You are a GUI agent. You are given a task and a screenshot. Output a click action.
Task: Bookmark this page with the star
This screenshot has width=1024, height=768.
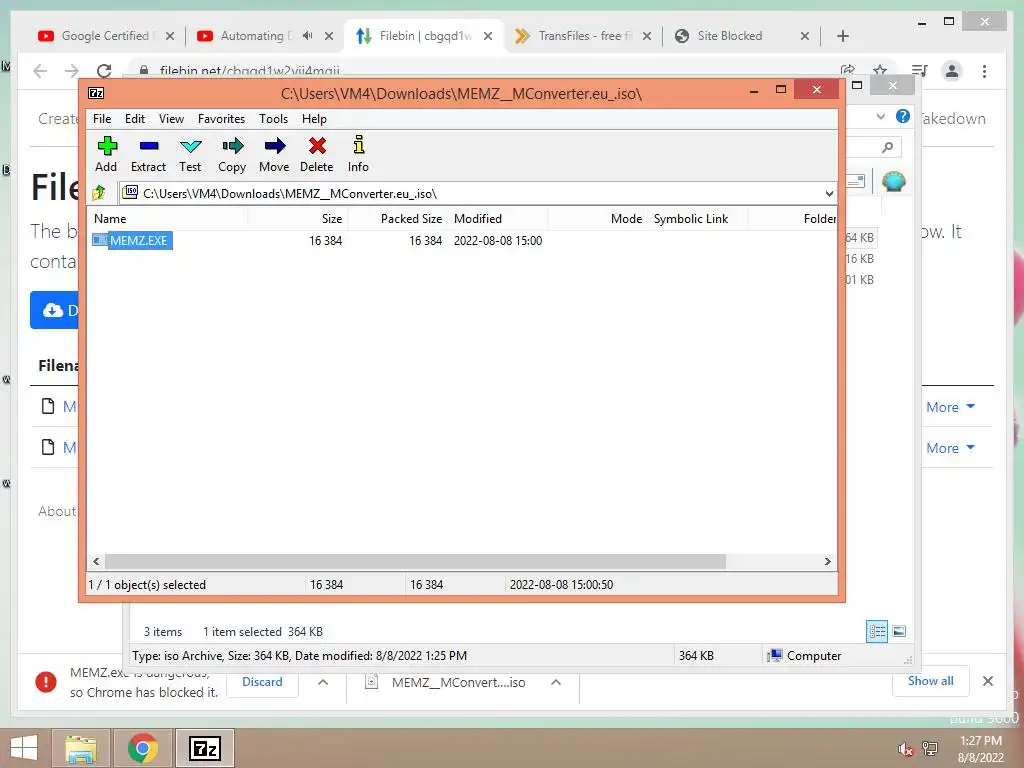880,71
